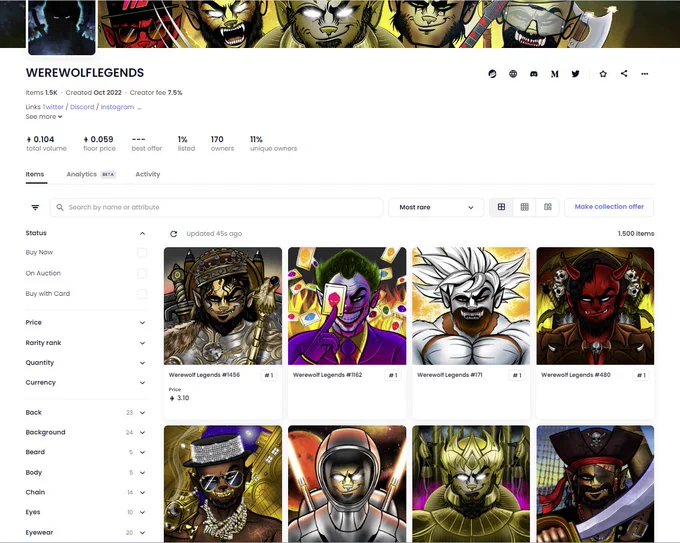Viewport: 680px width, 543px height.
Task: Open the Medium 'M' icon
Action: (x=555, y=74)
